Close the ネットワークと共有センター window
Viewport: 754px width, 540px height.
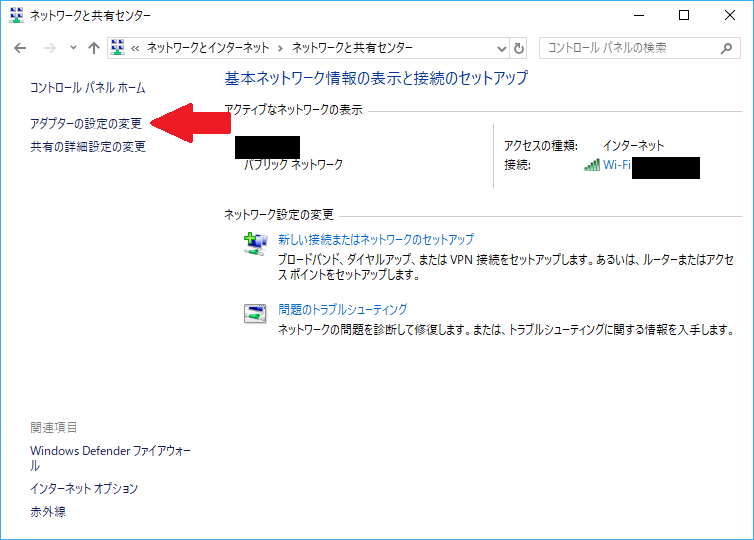pyautogui.click(x=729, y=15)
